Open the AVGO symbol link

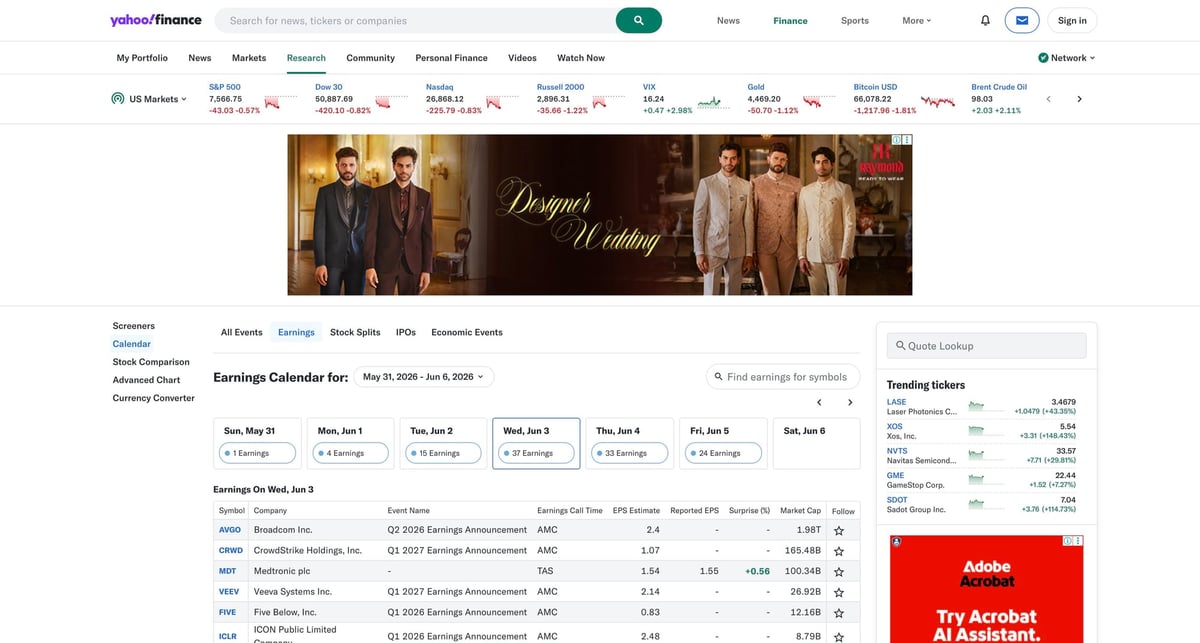point(230,530)
